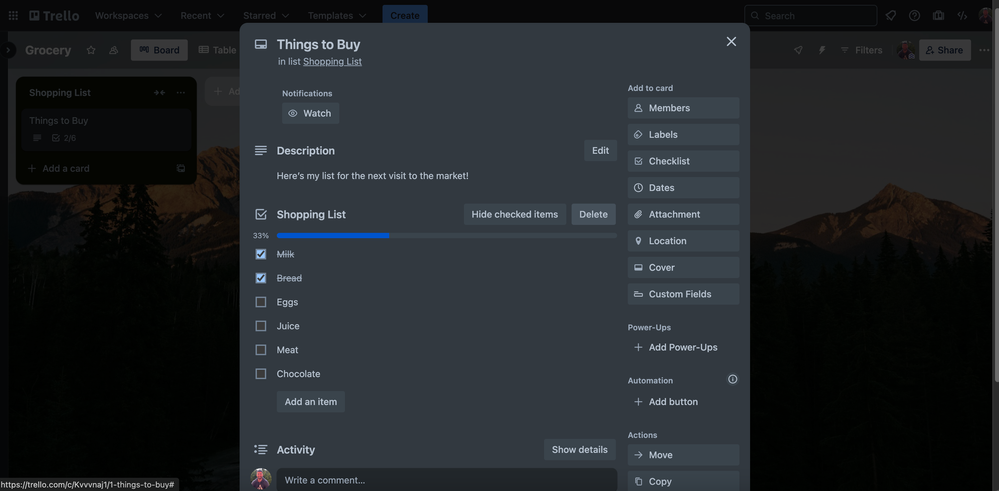Switch to the Board view tab

click(159, 50)
